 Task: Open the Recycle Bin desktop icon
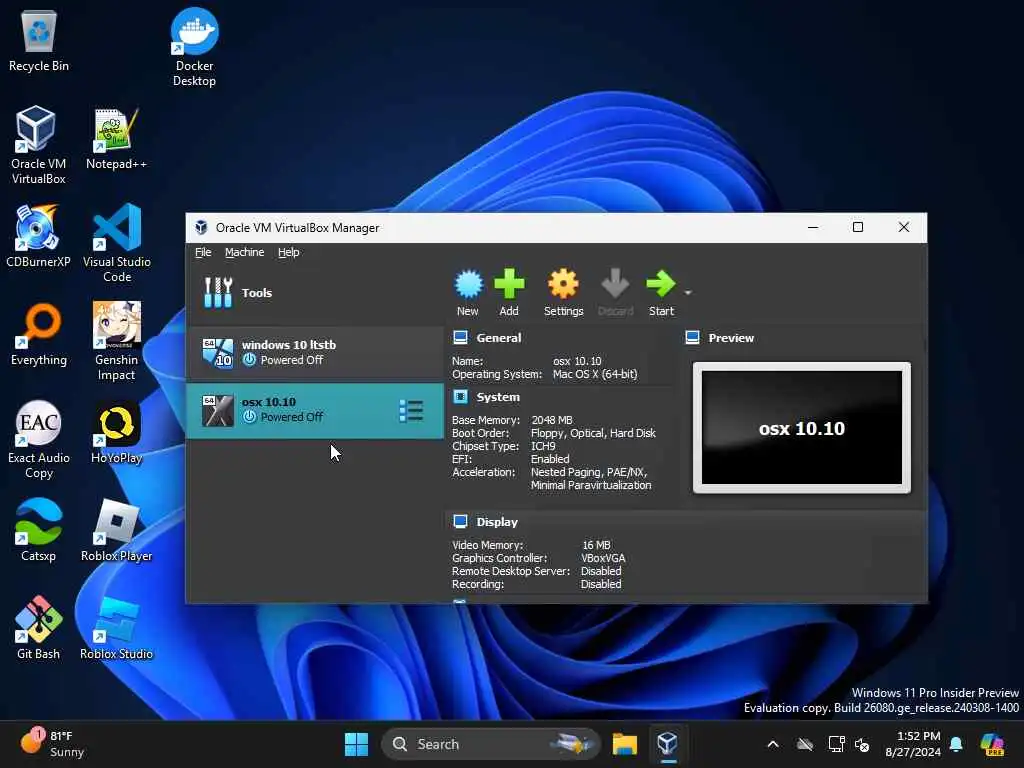point(39,40)
